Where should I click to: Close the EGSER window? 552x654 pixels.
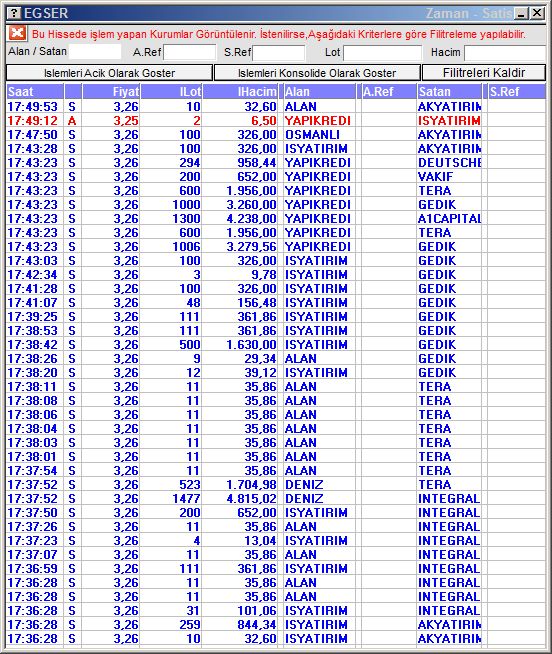(537, 13)
